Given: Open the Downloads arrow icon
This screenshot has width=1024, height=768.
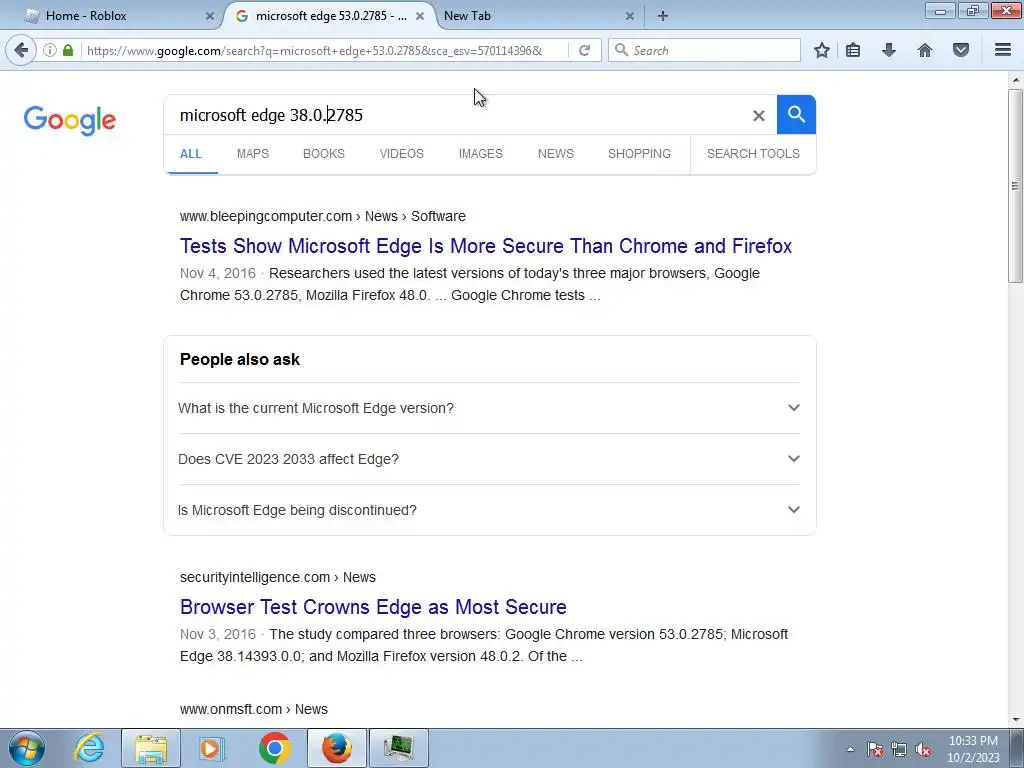Looking at the screenshot, I should 889,50.
